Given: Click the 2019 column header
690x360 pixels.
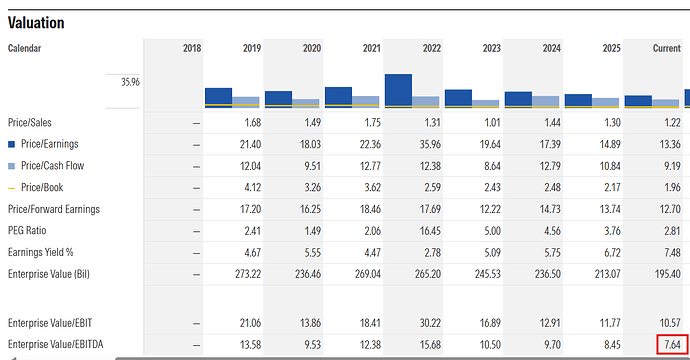Looking at the screenshot, I should tap(252, 48).
